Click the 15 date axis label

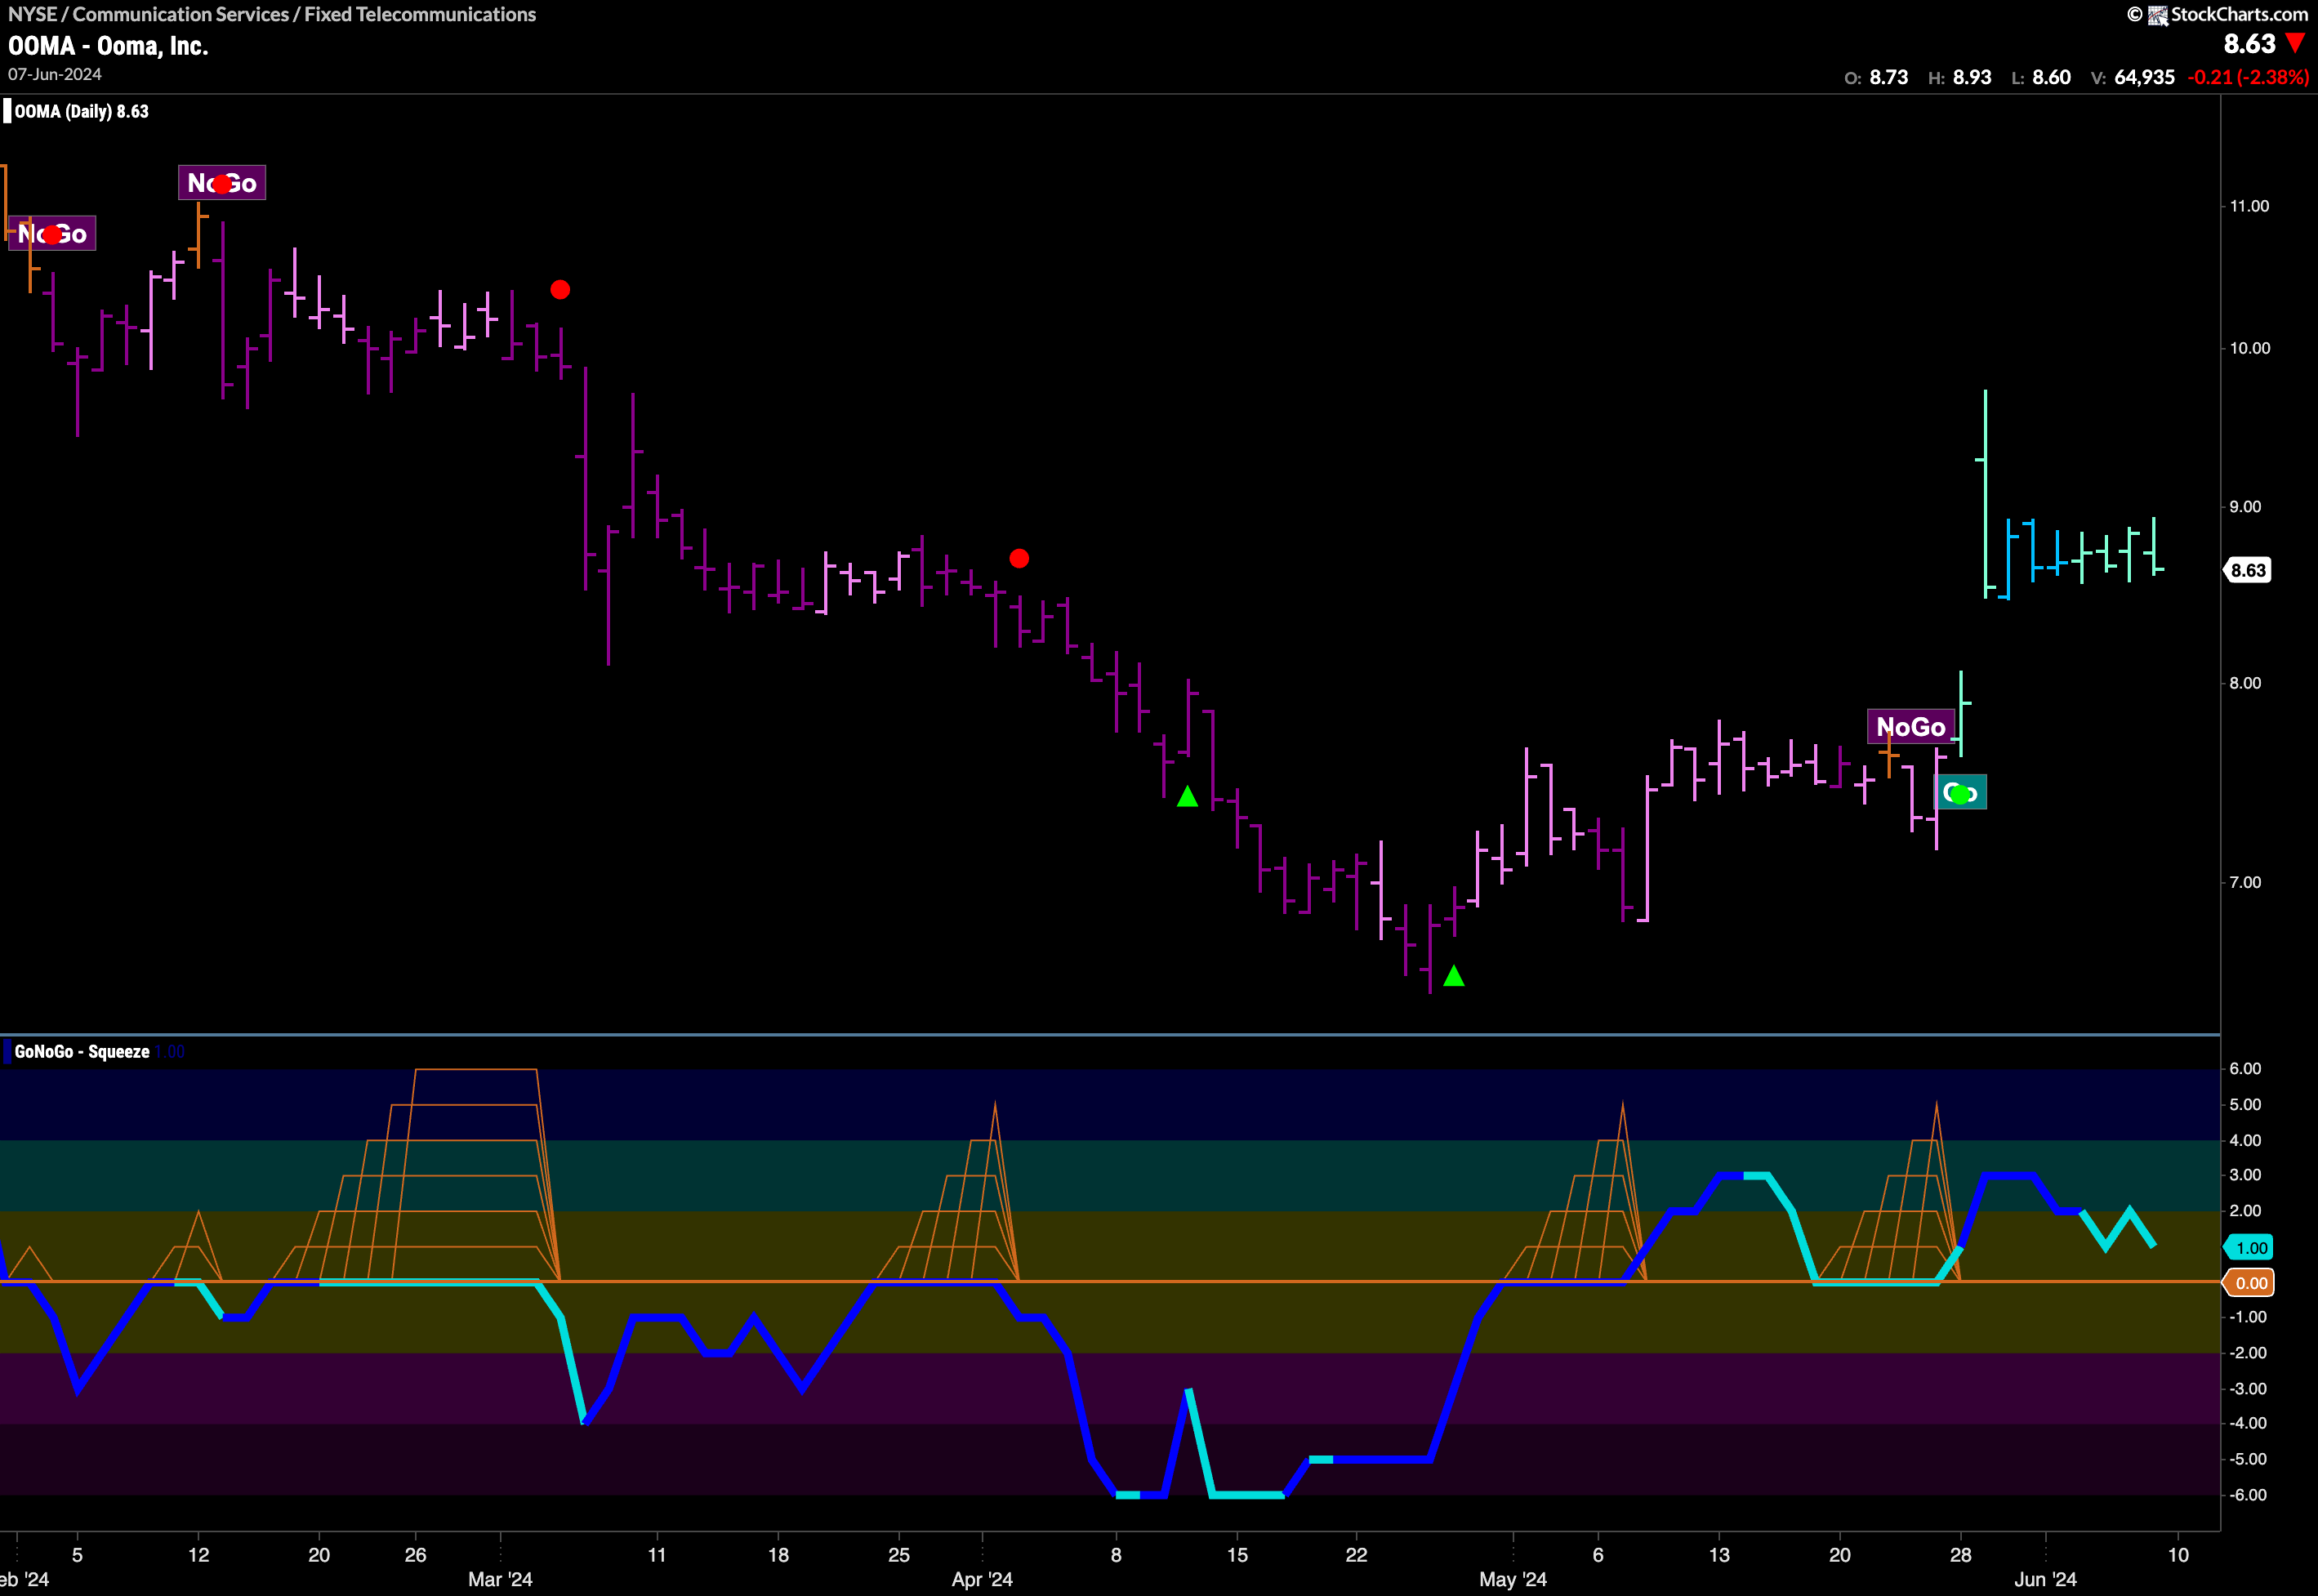pyautogui.click(x=1237, y=1555)
